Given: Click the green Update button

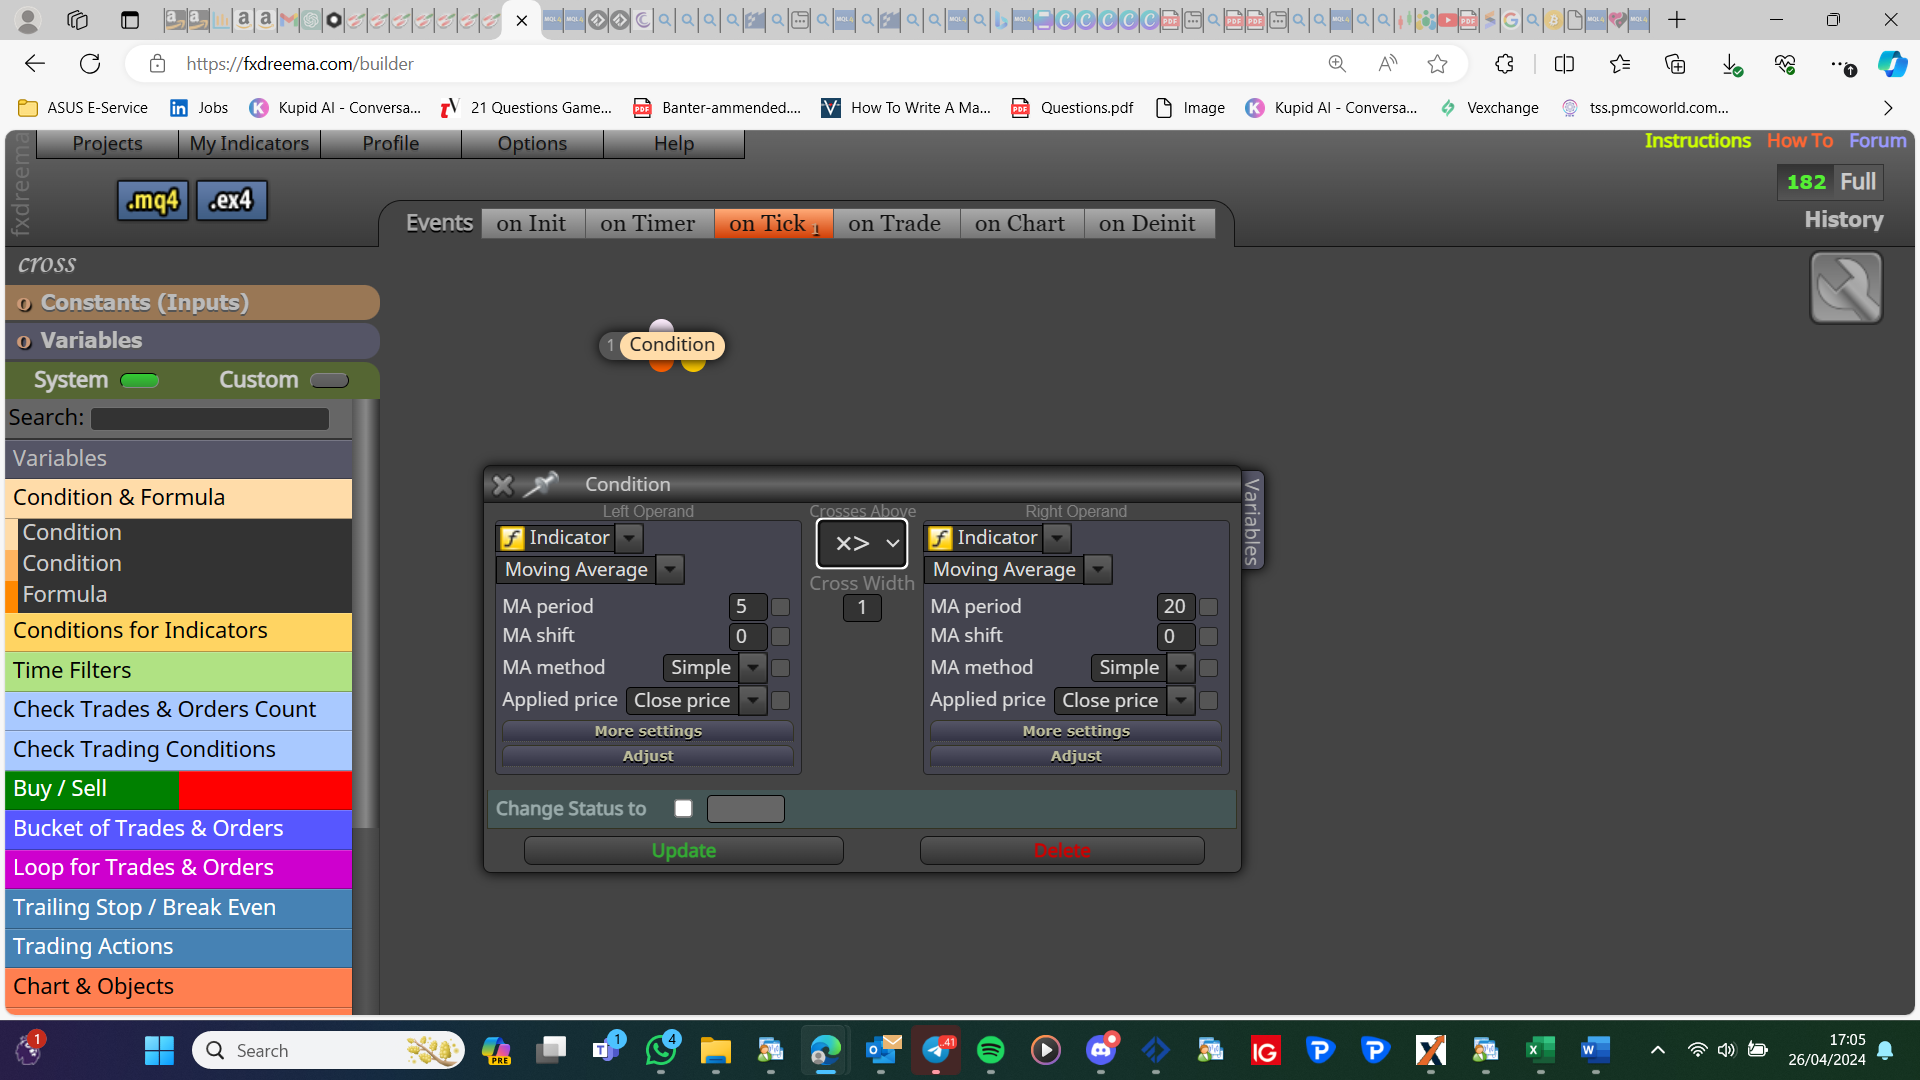Looking at the screenshot, I should (x=684, y=851).
